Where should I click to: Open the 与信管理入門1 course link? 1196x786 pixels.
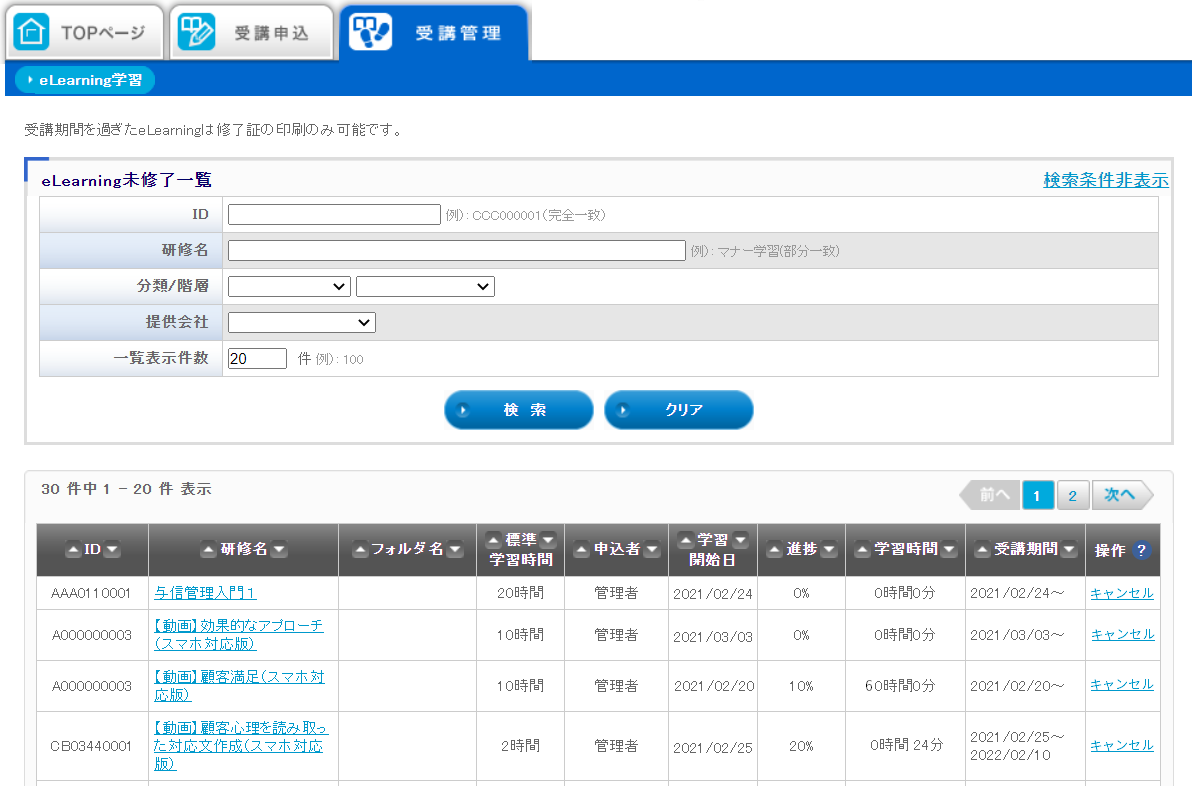tap(205, 592)
